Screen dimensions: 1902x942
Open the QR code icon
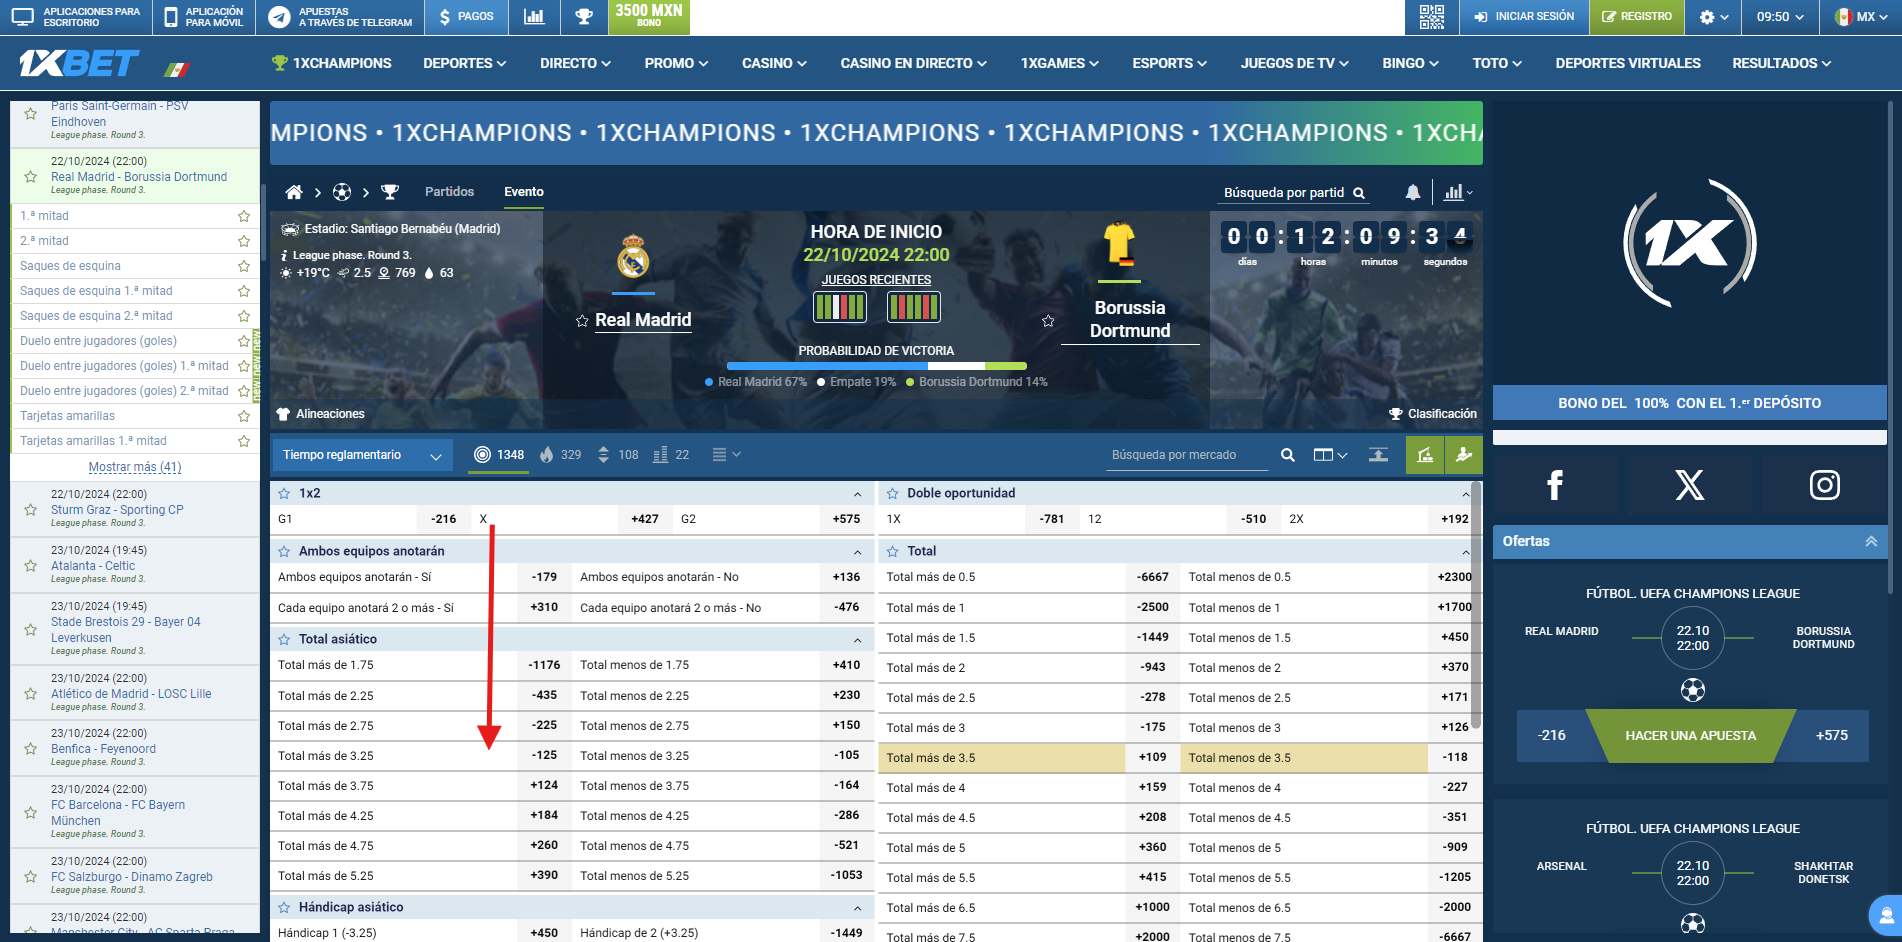(x=1432, y=17)
